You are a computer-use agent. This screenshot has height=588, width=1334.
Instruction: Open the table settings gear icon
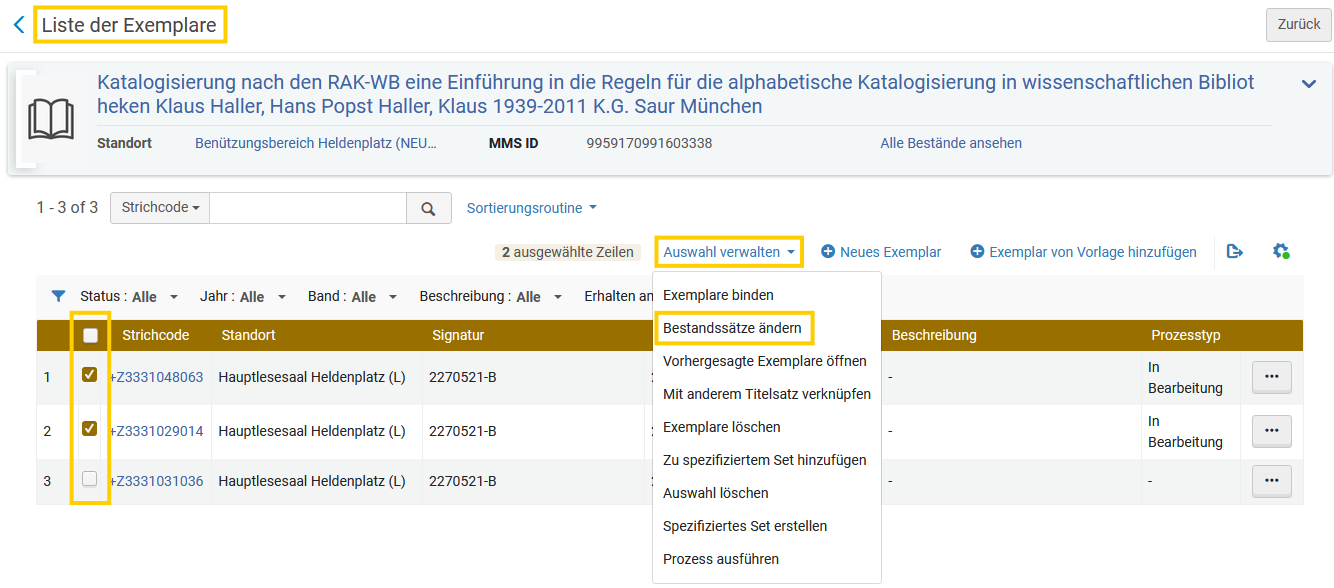pos(1280,252)
